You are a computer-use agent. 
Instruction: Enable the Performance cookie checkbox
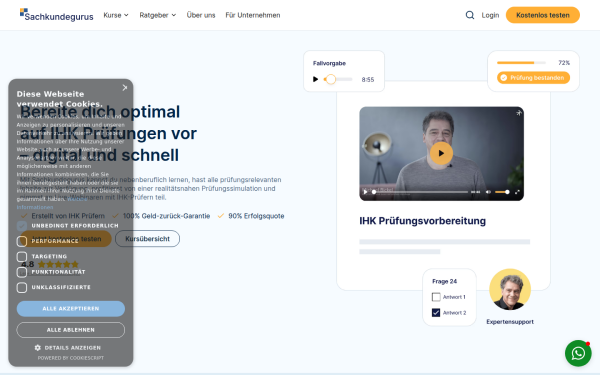pos(22,241)
